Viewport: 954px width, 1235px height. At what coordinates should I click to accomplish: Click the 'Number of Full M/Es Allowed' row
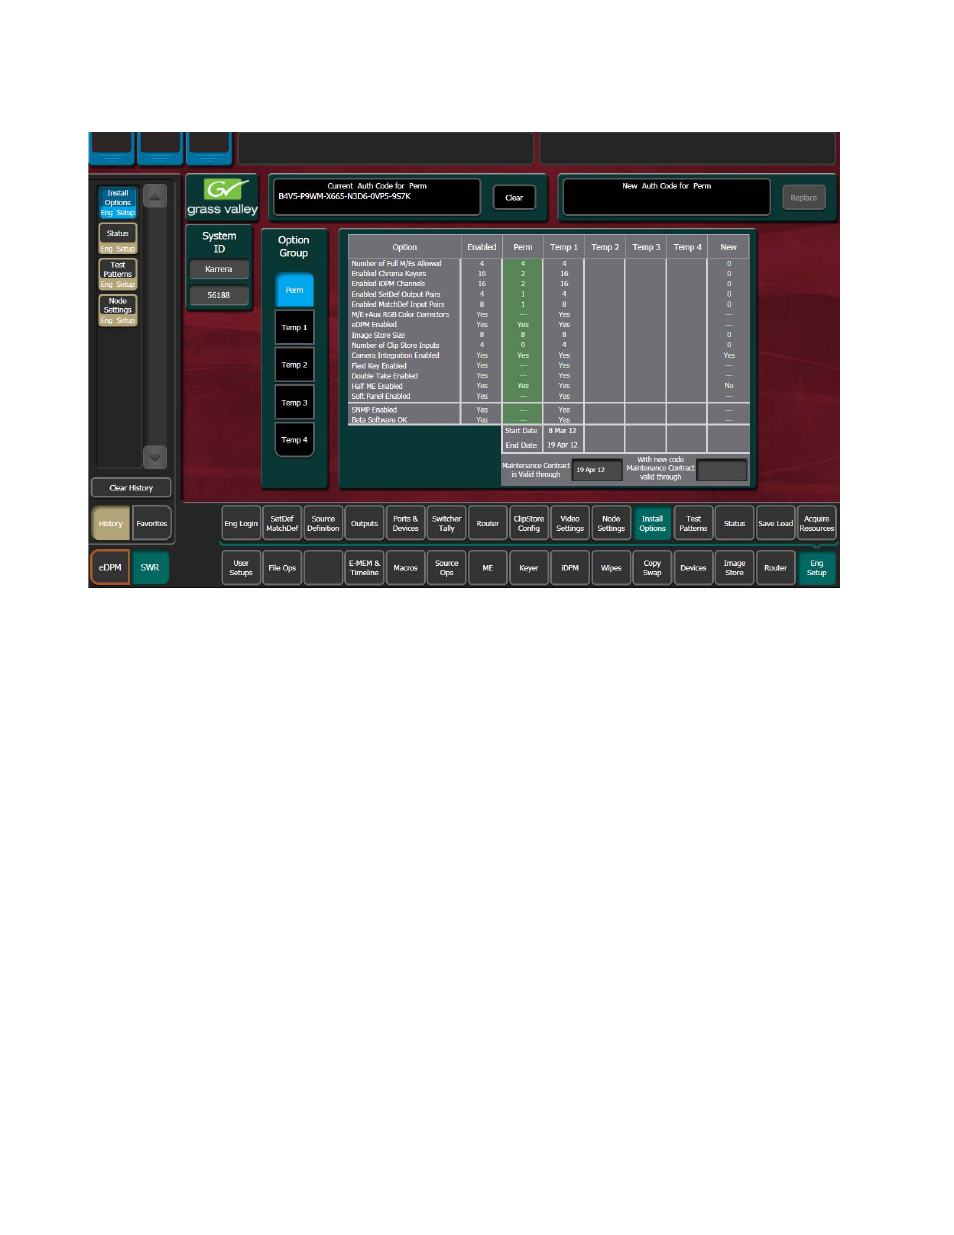tap(548, 264)
